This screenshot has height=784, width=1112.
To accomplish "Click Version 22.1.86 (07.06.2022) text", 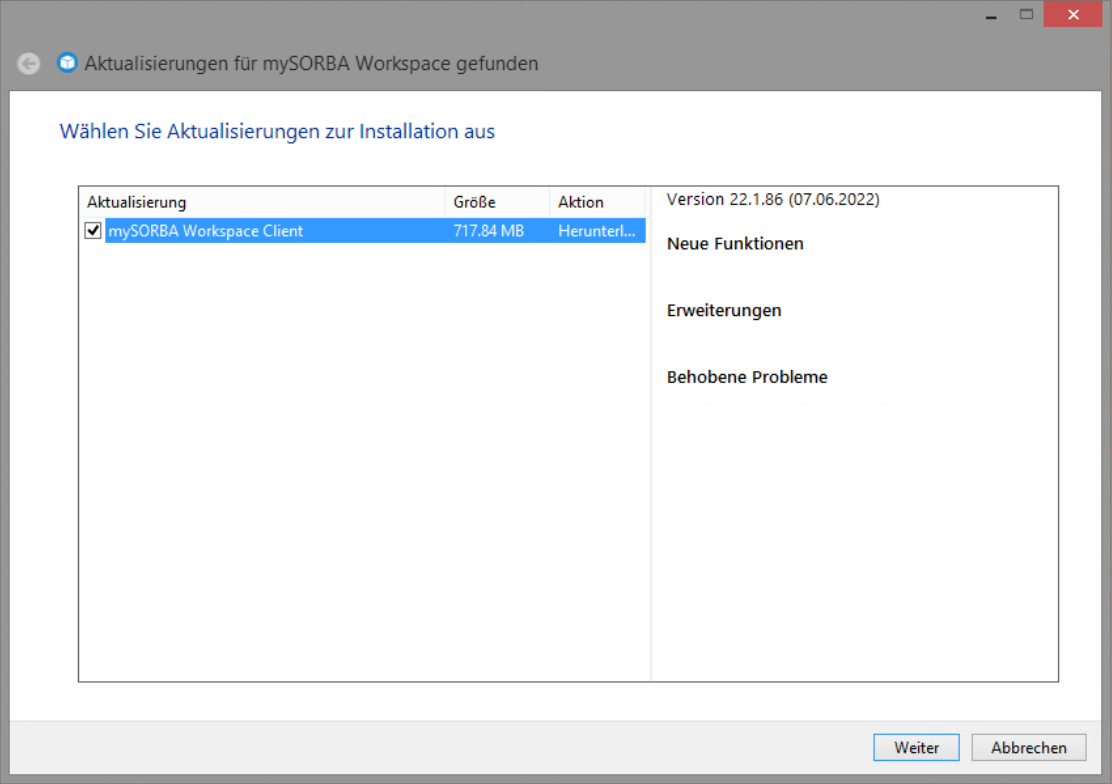I will 773,199.
